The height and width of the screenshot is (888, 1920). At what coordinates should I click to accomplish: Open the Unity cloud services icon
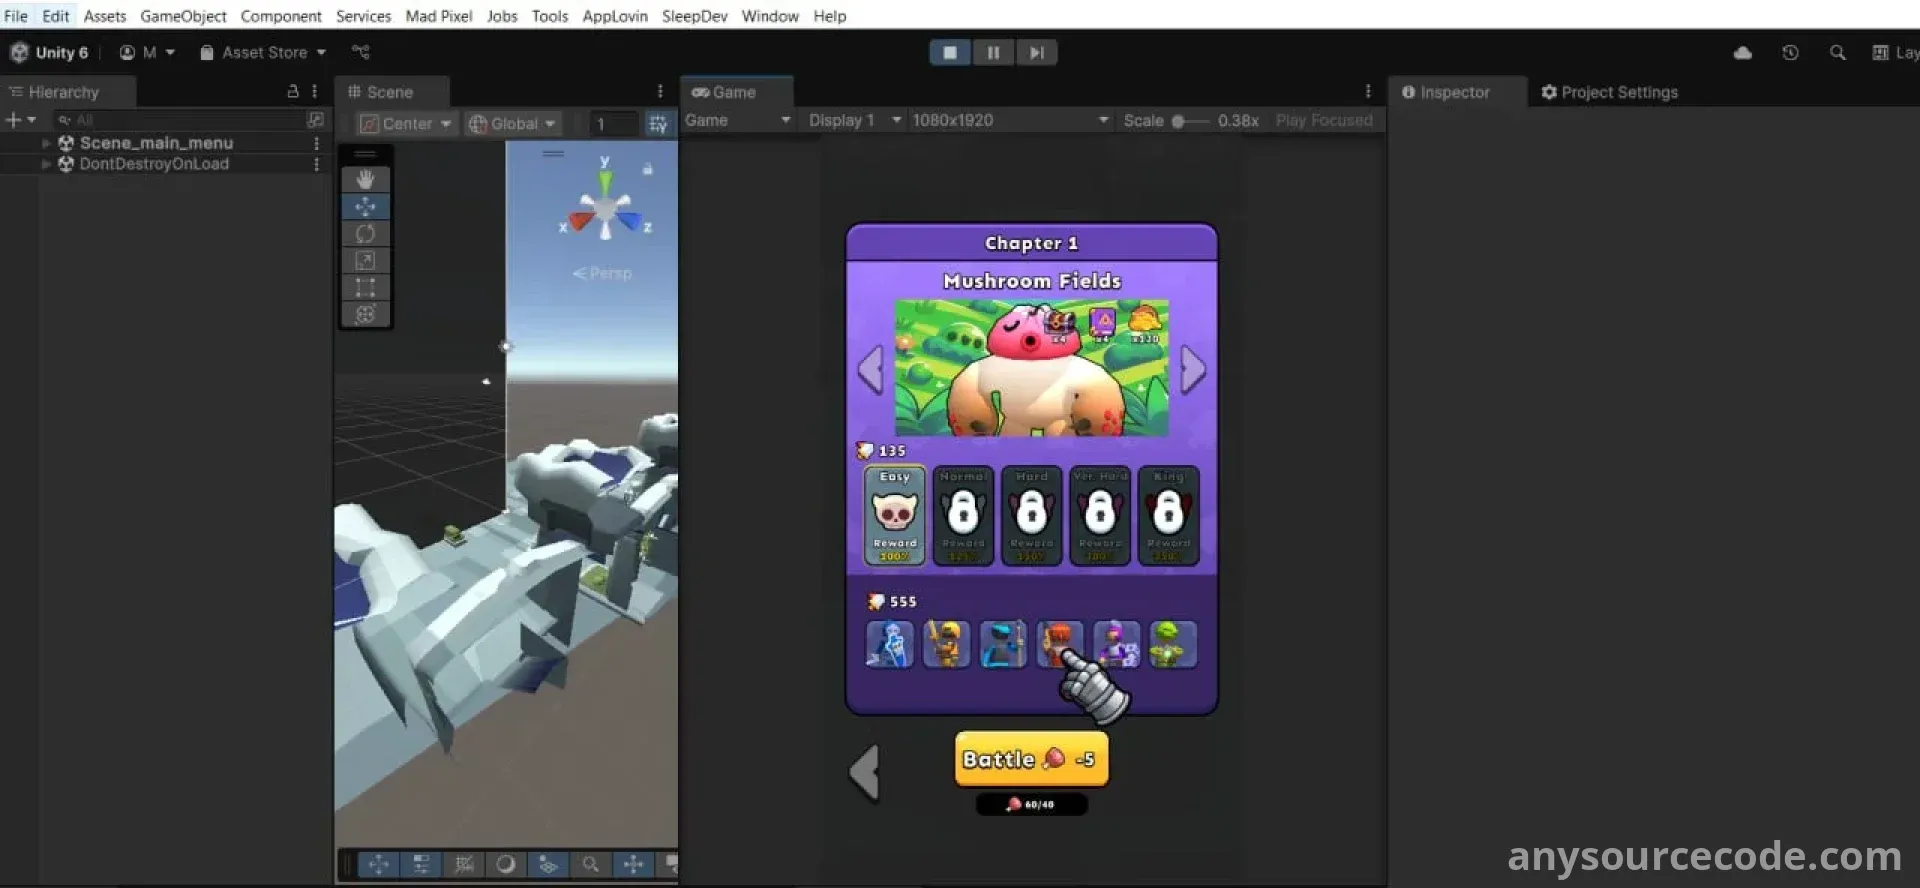(1742, 53)
